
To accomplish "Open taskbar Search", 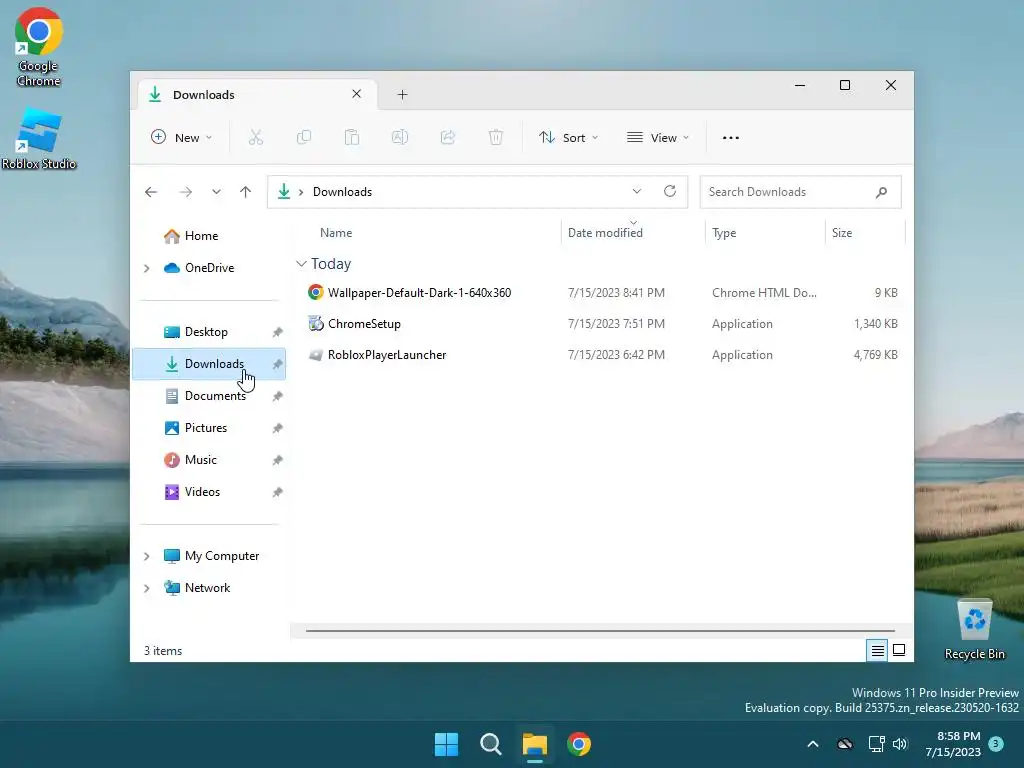I will (490, 744).
